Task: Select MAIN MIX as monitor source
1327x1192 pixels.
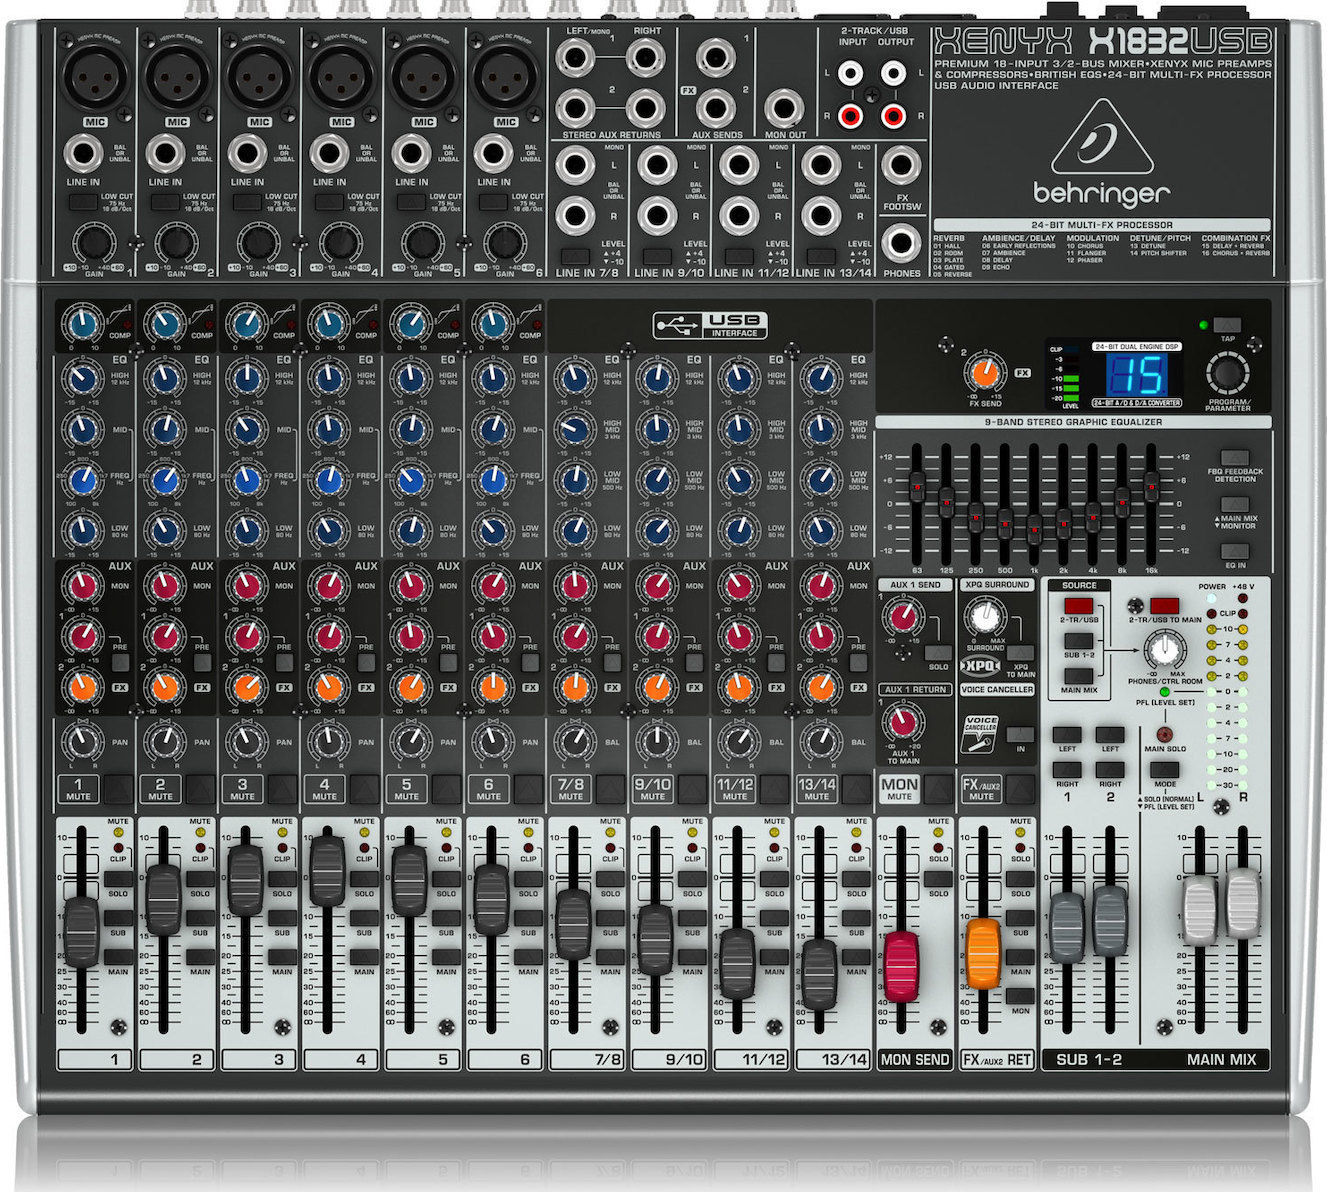Action: tap(1078, 676)
